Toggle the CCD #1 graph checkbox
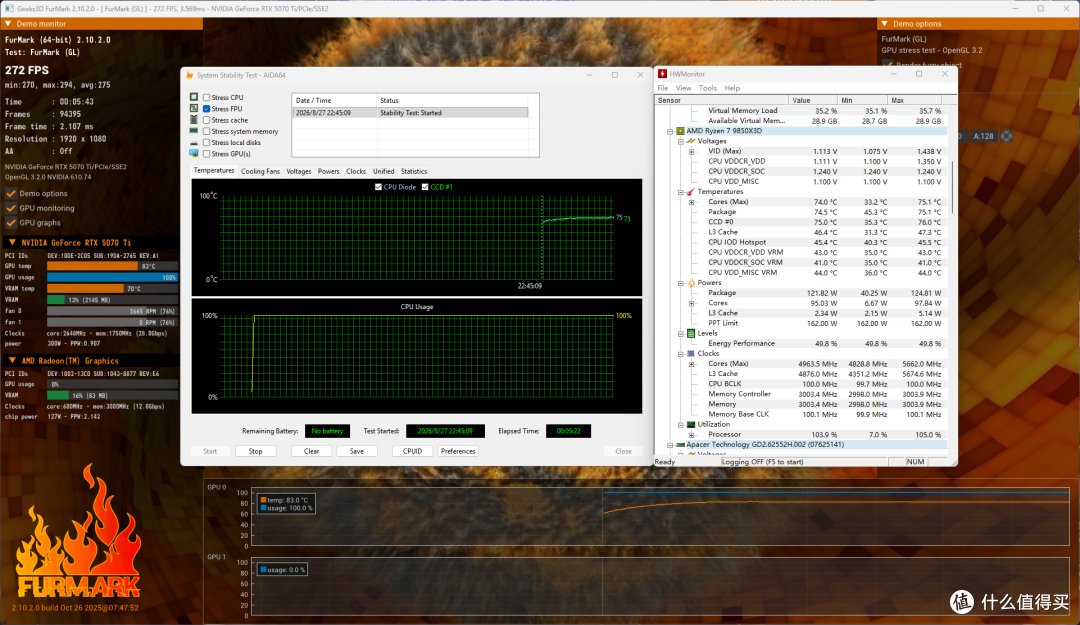 pyautogui.click(x=425, y=187)
